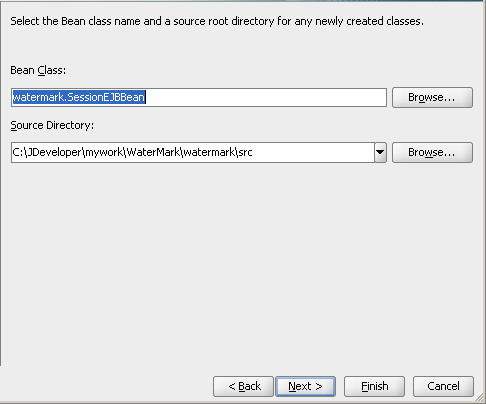Click the Source Directory label
Screen dimensions: 486x404
pyautogui.click(x=52, y=125)
